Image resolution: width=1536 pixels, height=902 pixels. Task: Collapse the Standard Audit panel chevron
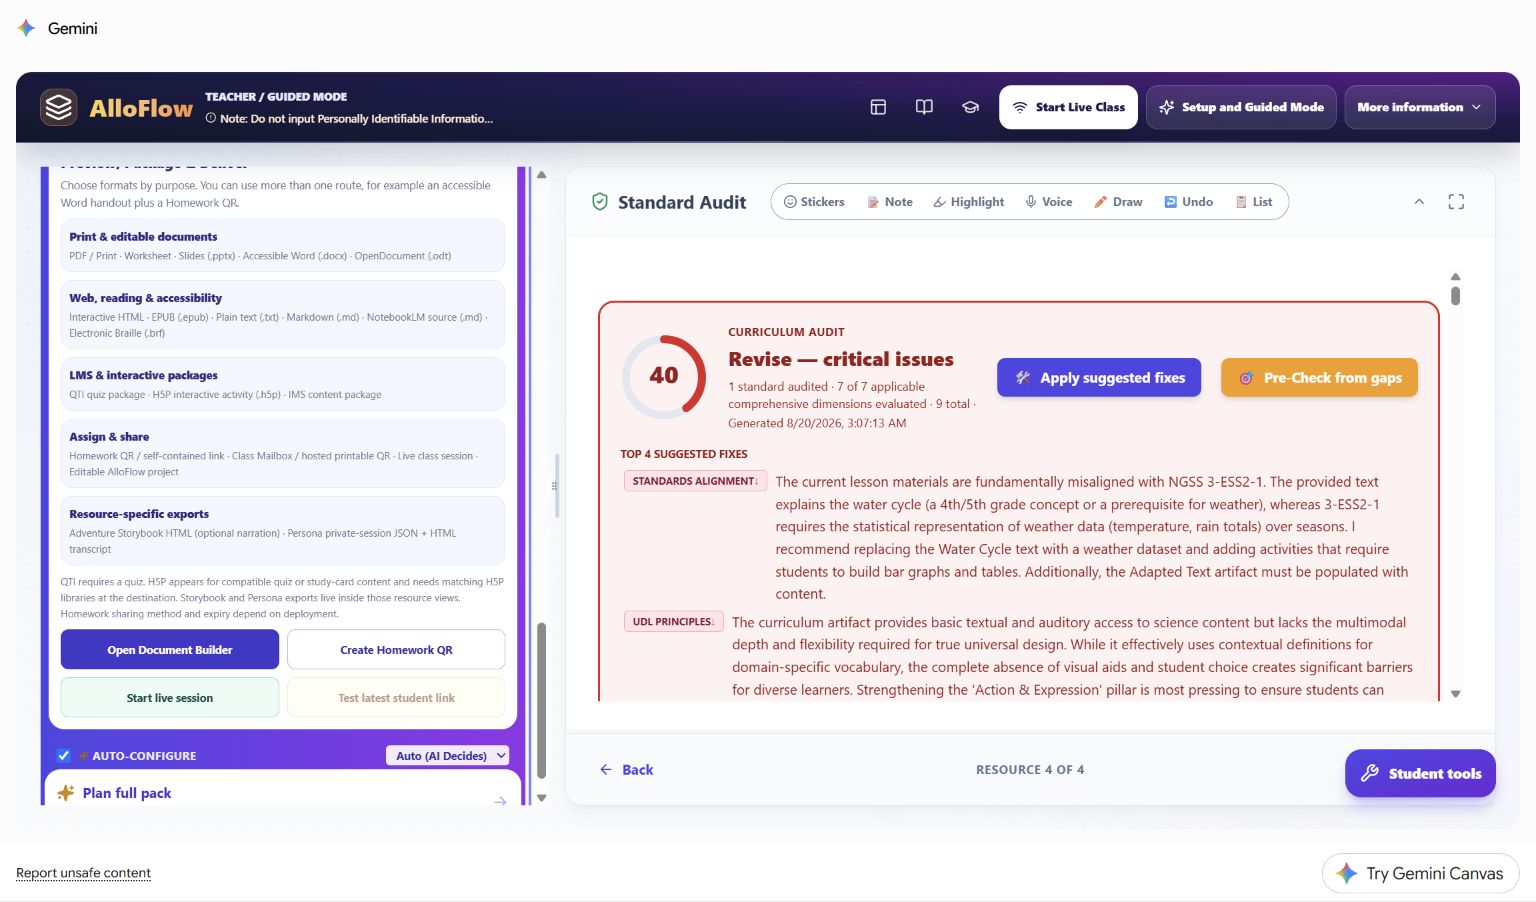click(1419, 202)
